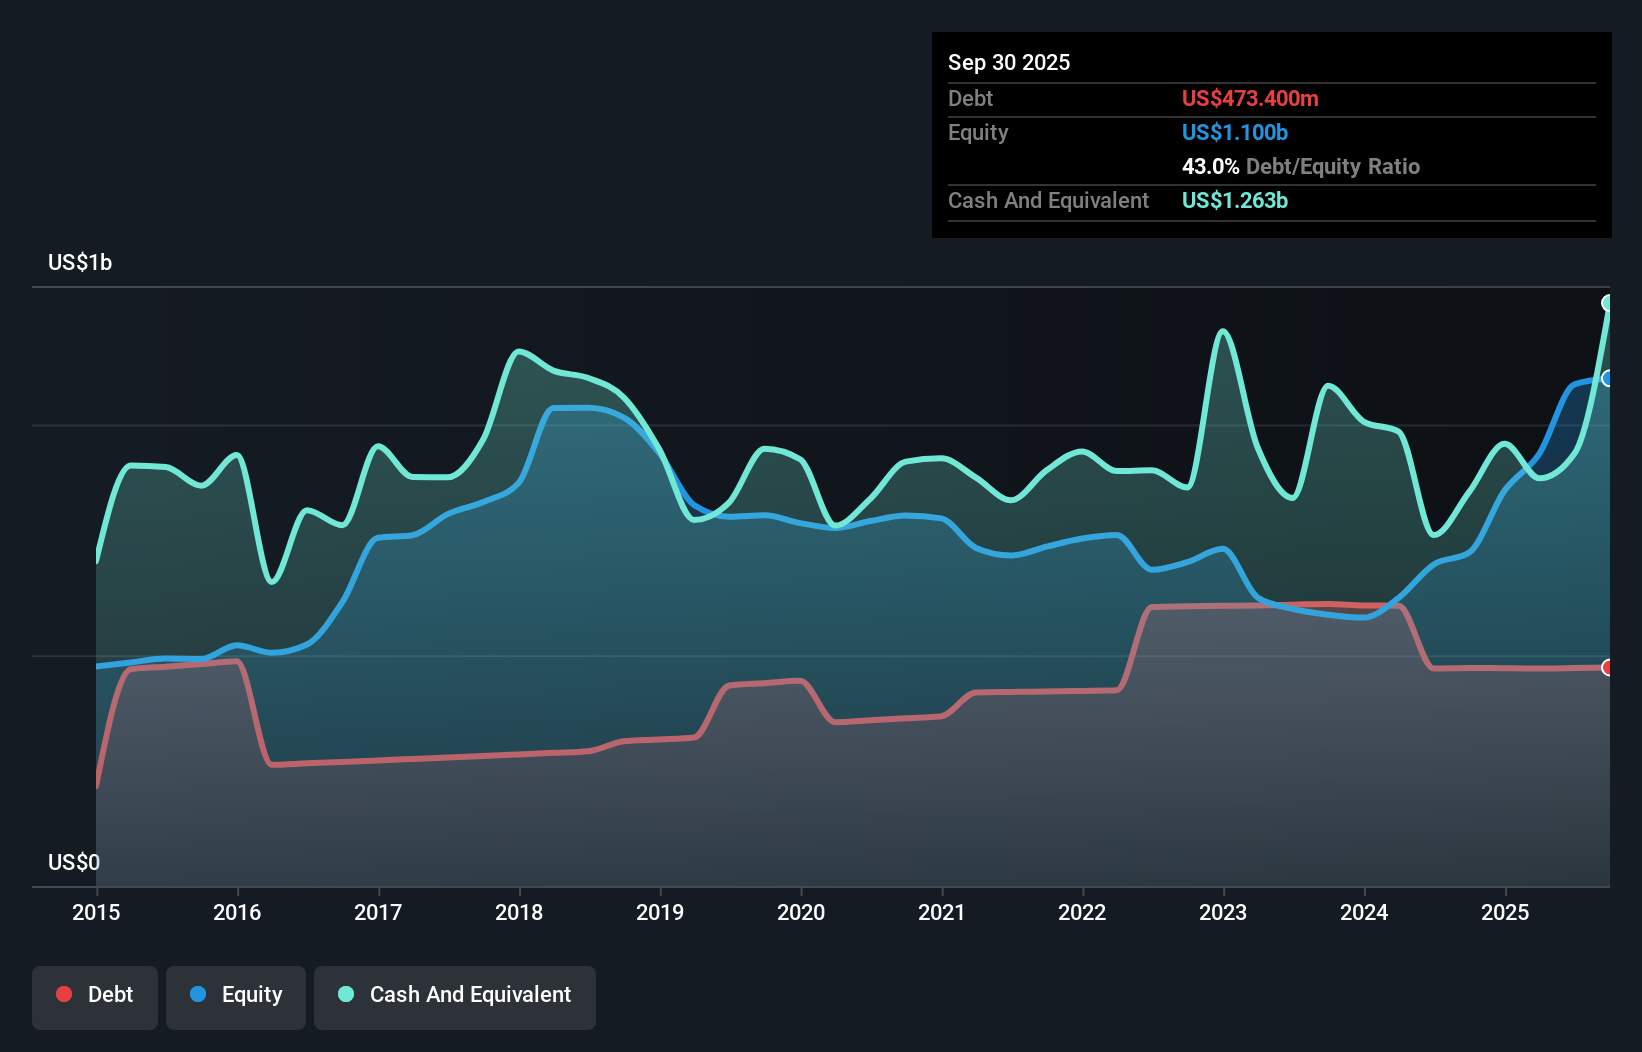Viewport: 1642px width, 1052px height.
Task: Click the 2020 x-axis label
Action: [x=801, y=912]
